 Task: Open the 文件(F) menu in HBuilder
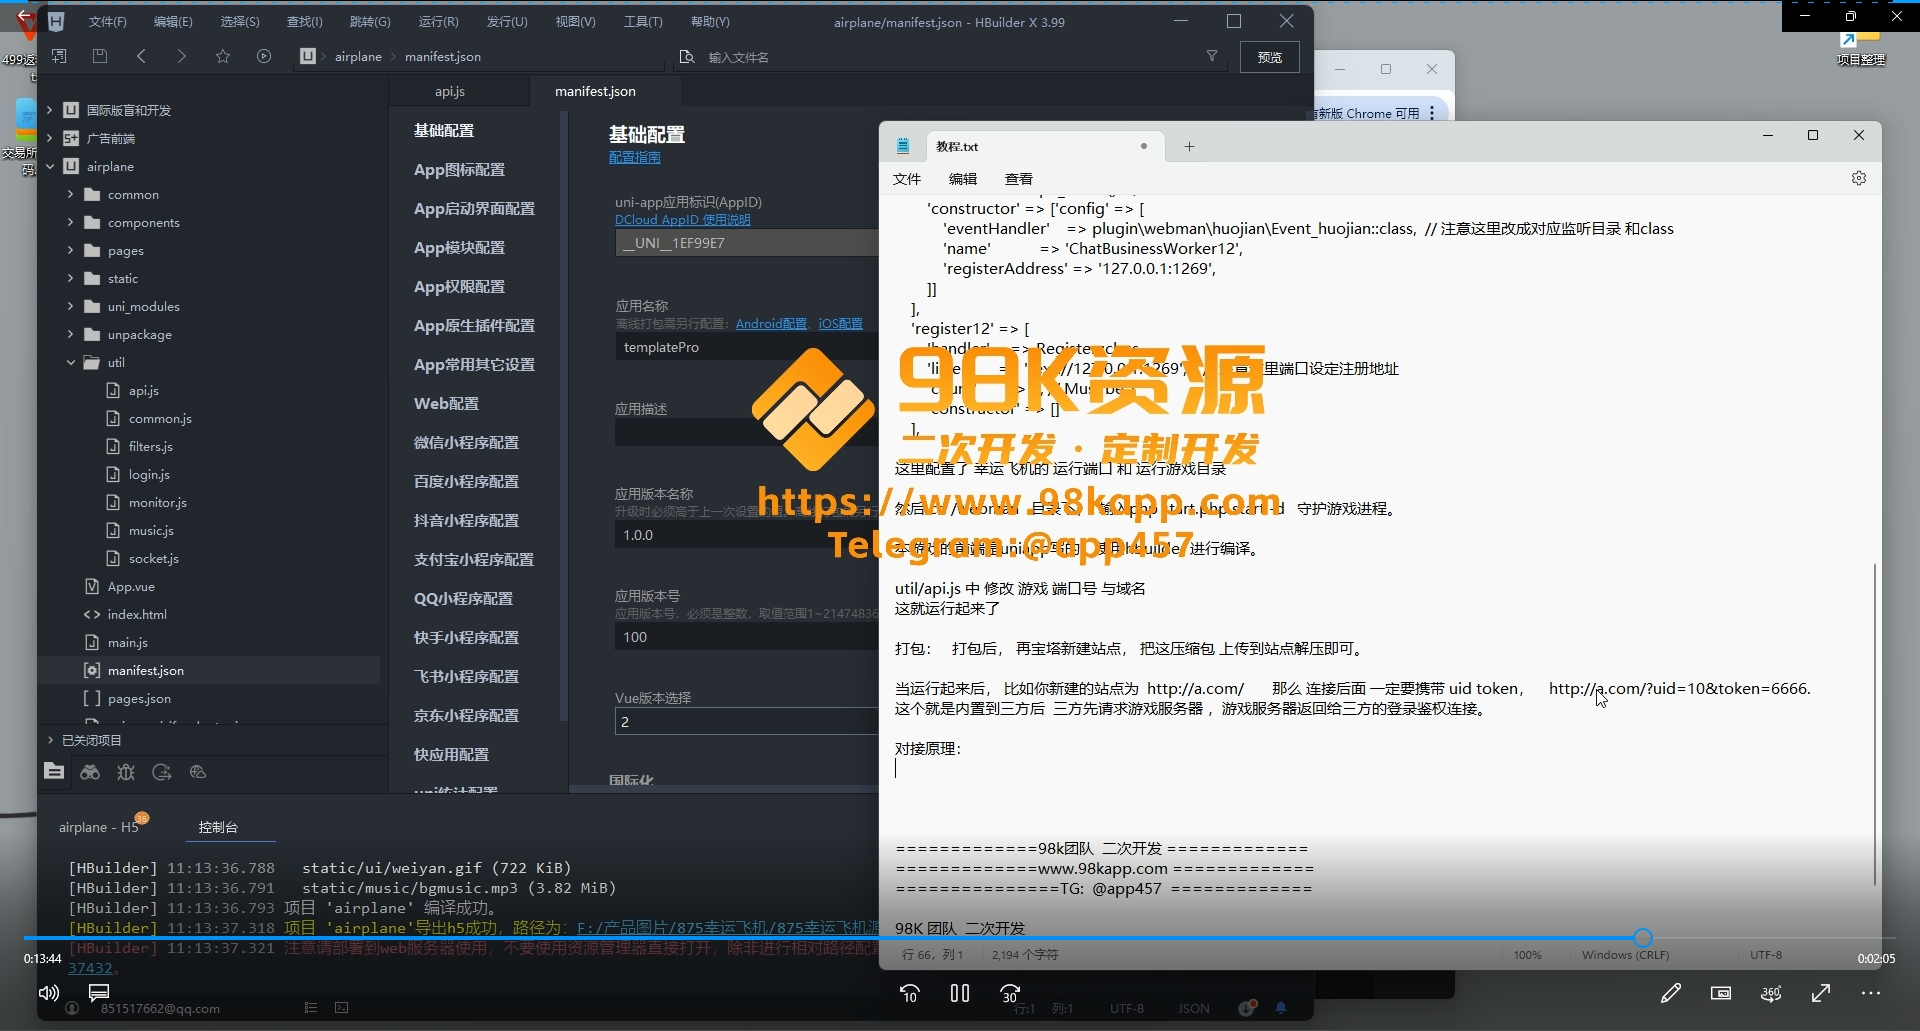[107, 21]
